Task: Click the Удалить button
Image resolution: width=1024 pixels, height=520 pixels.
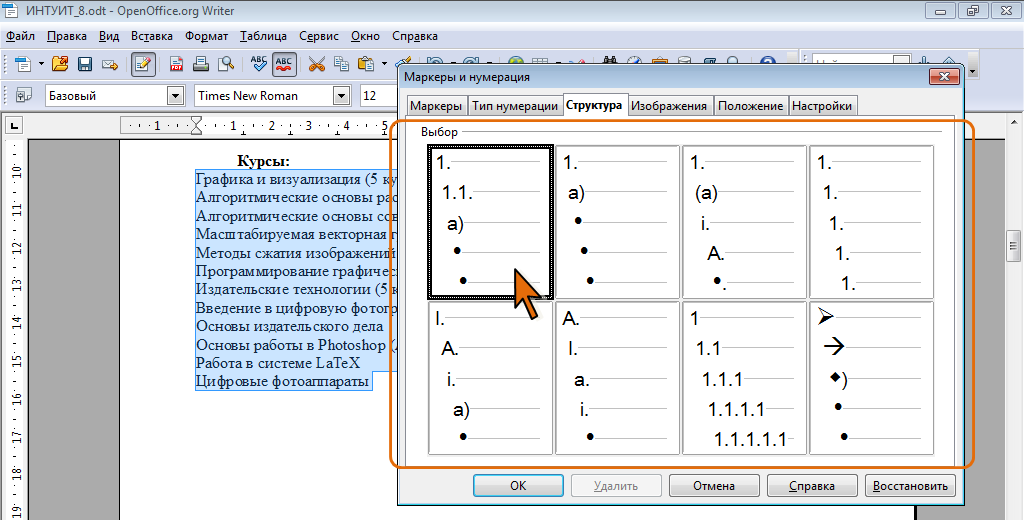Action: pyautogui.click(x=616, y=486)
